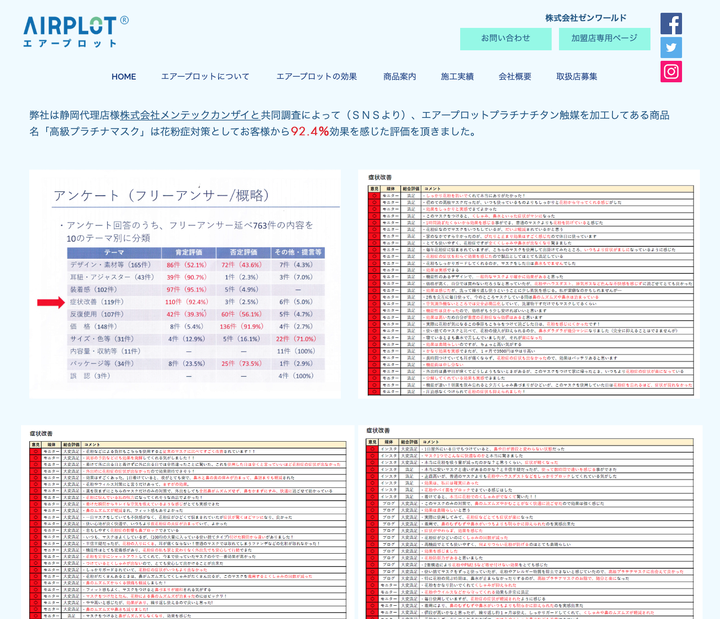Screen dimensions: 720x619
Task: Click the 110件（92.4%）table cell
Action: click(187, 302)
